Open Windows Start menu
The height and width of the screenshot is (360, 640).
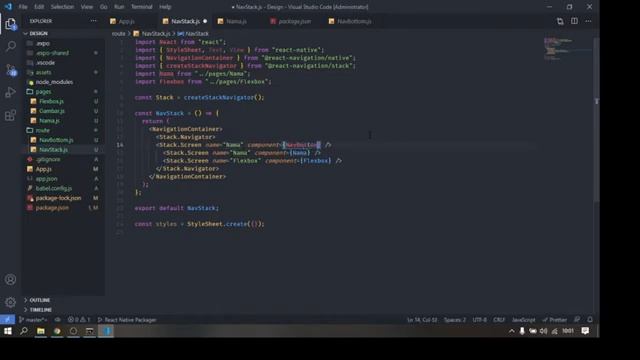coord(8,331)
